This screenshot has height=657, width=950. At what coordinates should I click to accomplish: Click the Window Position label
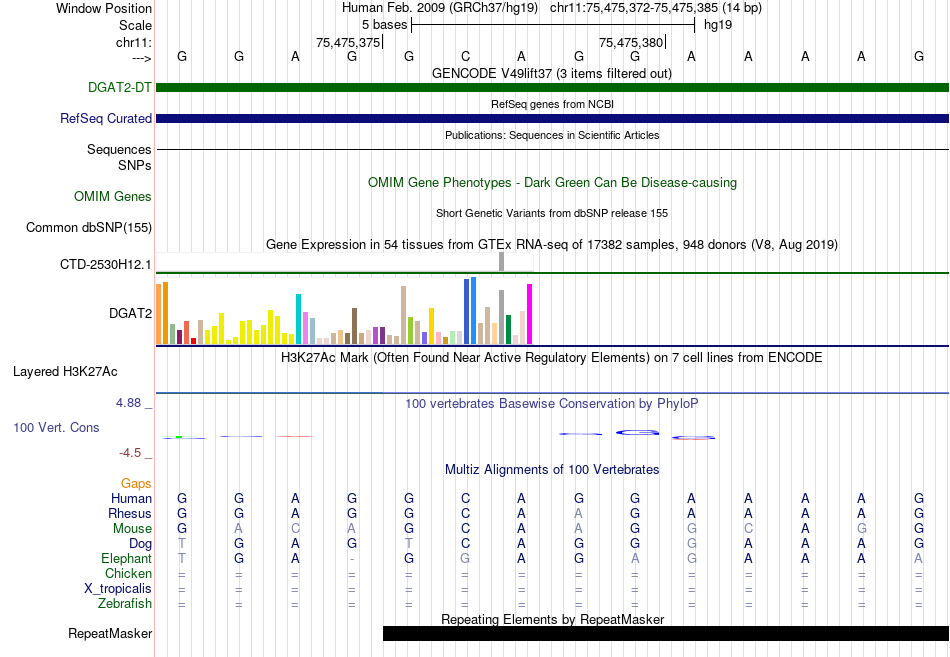[104, 8]
